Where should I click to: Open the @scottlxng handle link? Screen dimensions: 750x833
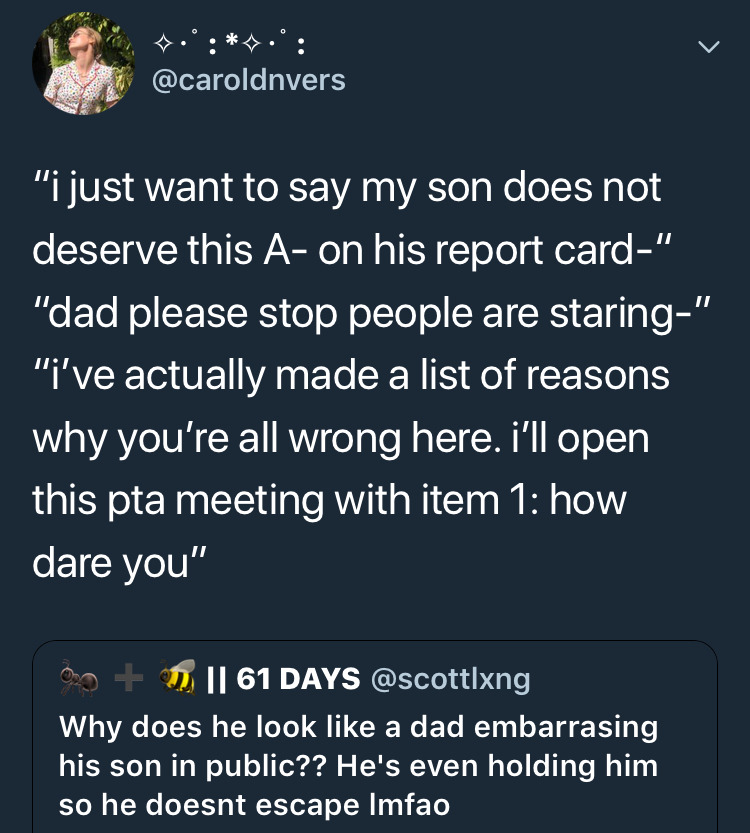pyautogui.click(x=450, y=680)
